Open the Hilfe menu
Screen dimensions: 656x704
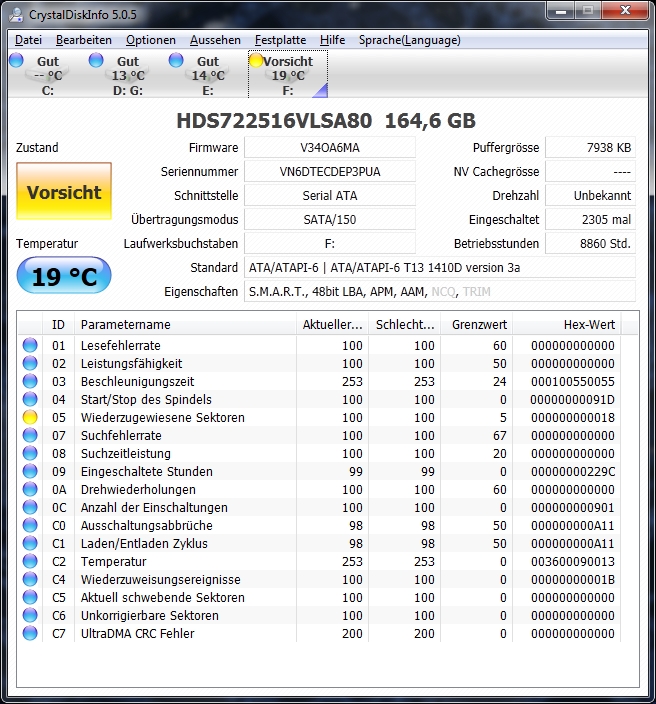pos(332,40)
